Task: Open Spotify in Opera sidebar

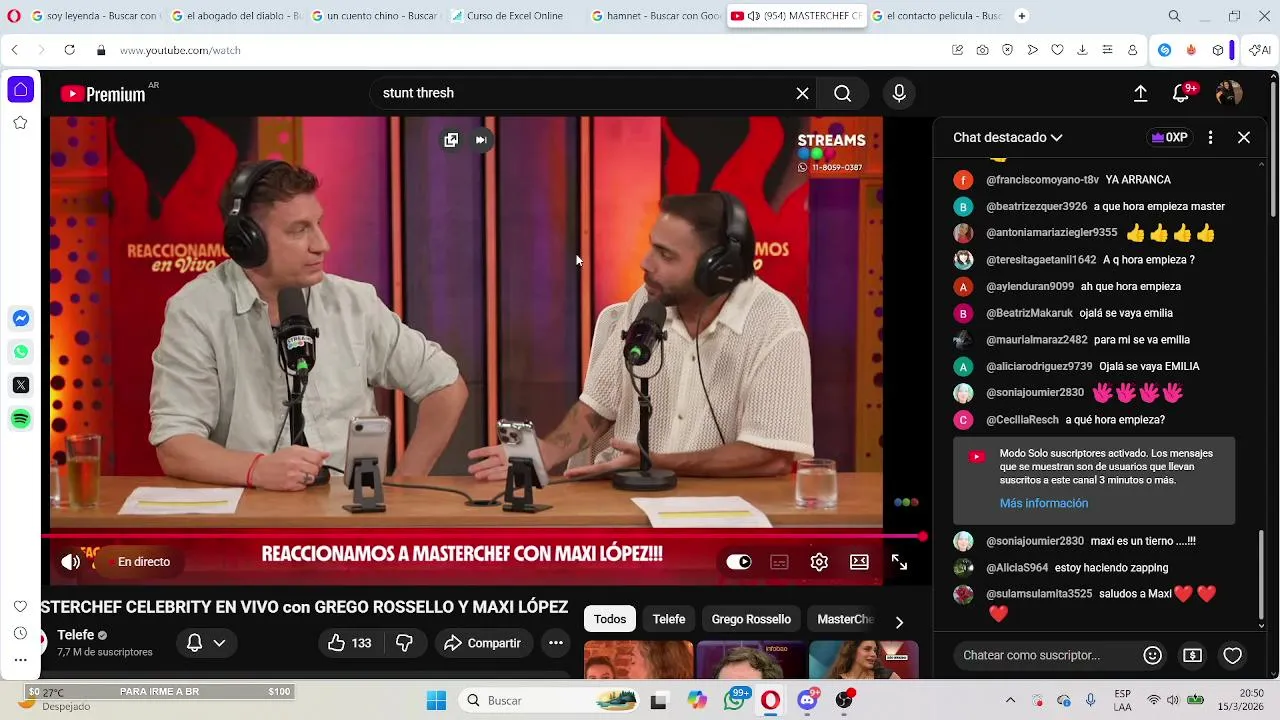Action: [x=20, y=418]
